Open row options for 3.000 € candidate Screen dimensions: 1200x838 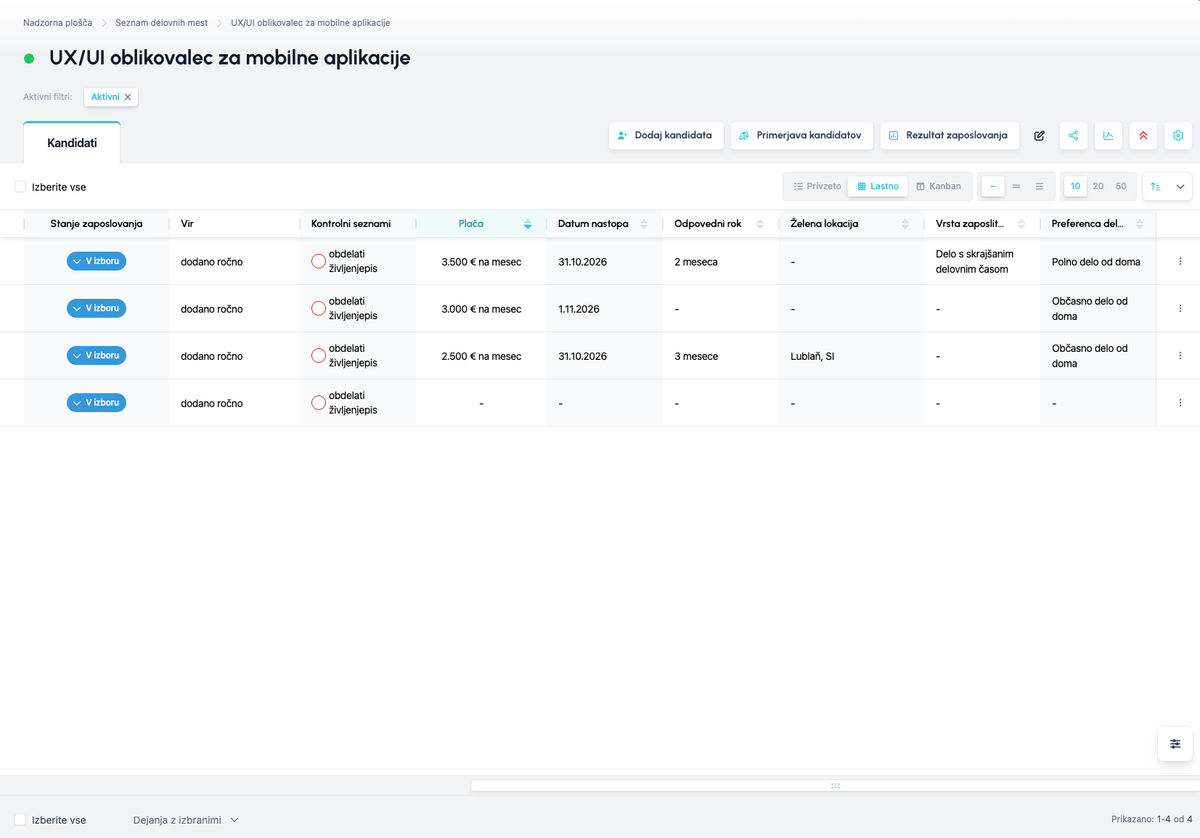coord(1180,309)
